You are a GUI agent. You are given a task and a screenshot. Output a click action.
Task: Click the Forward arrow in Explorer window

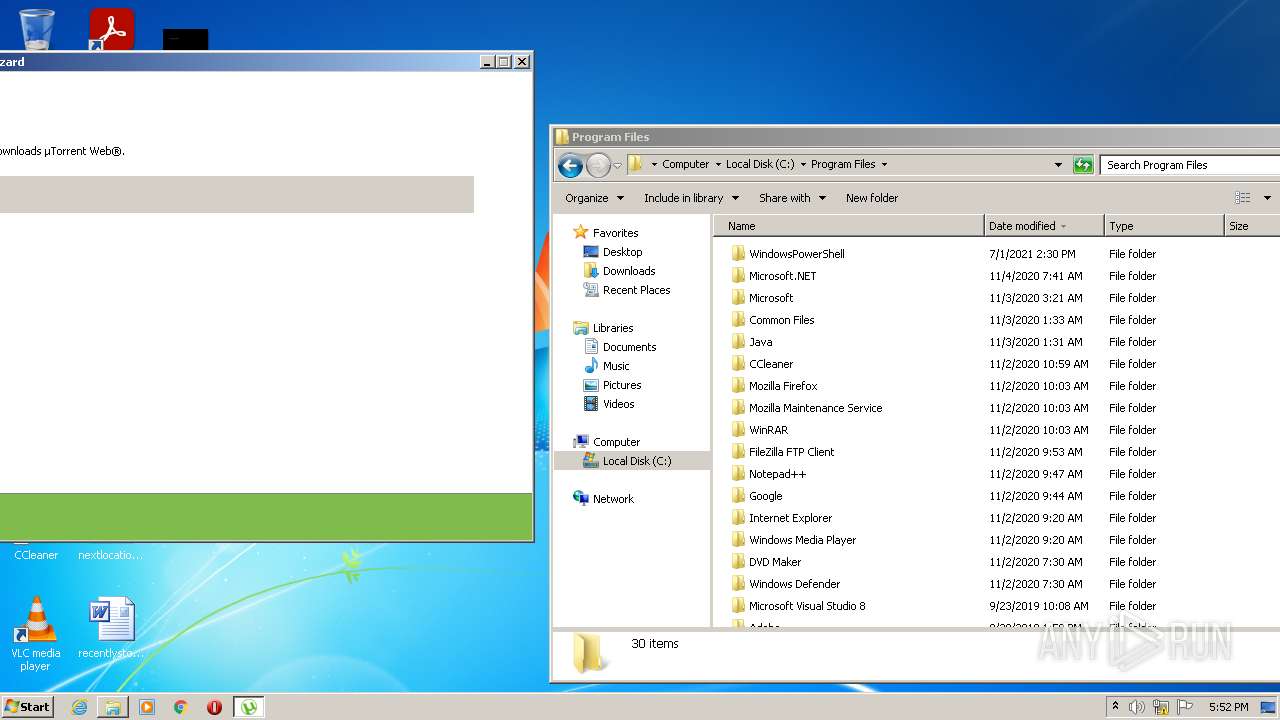598,165
